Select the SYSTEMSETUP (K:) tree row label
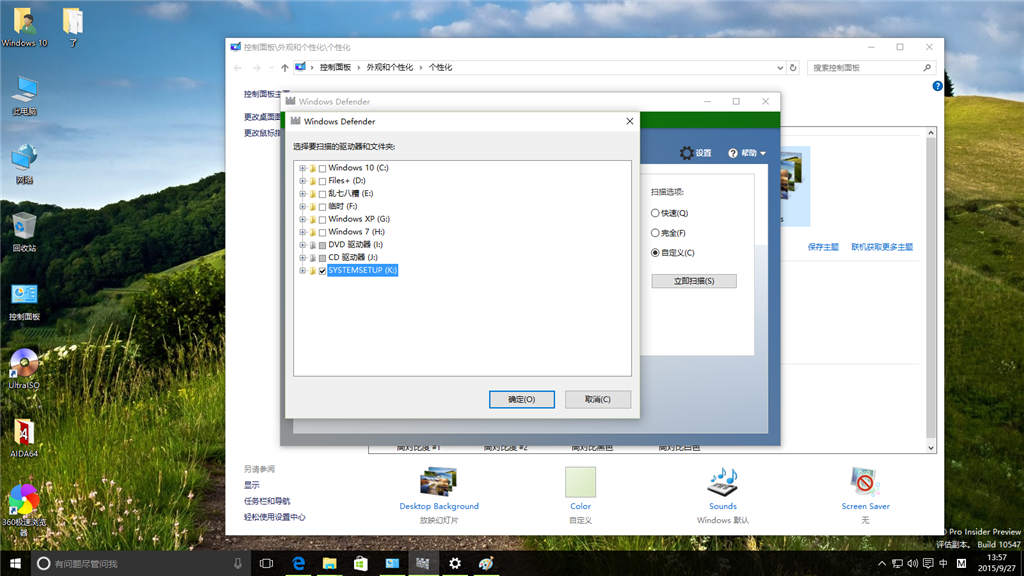Screen dimensions: 1024x576 362,270
